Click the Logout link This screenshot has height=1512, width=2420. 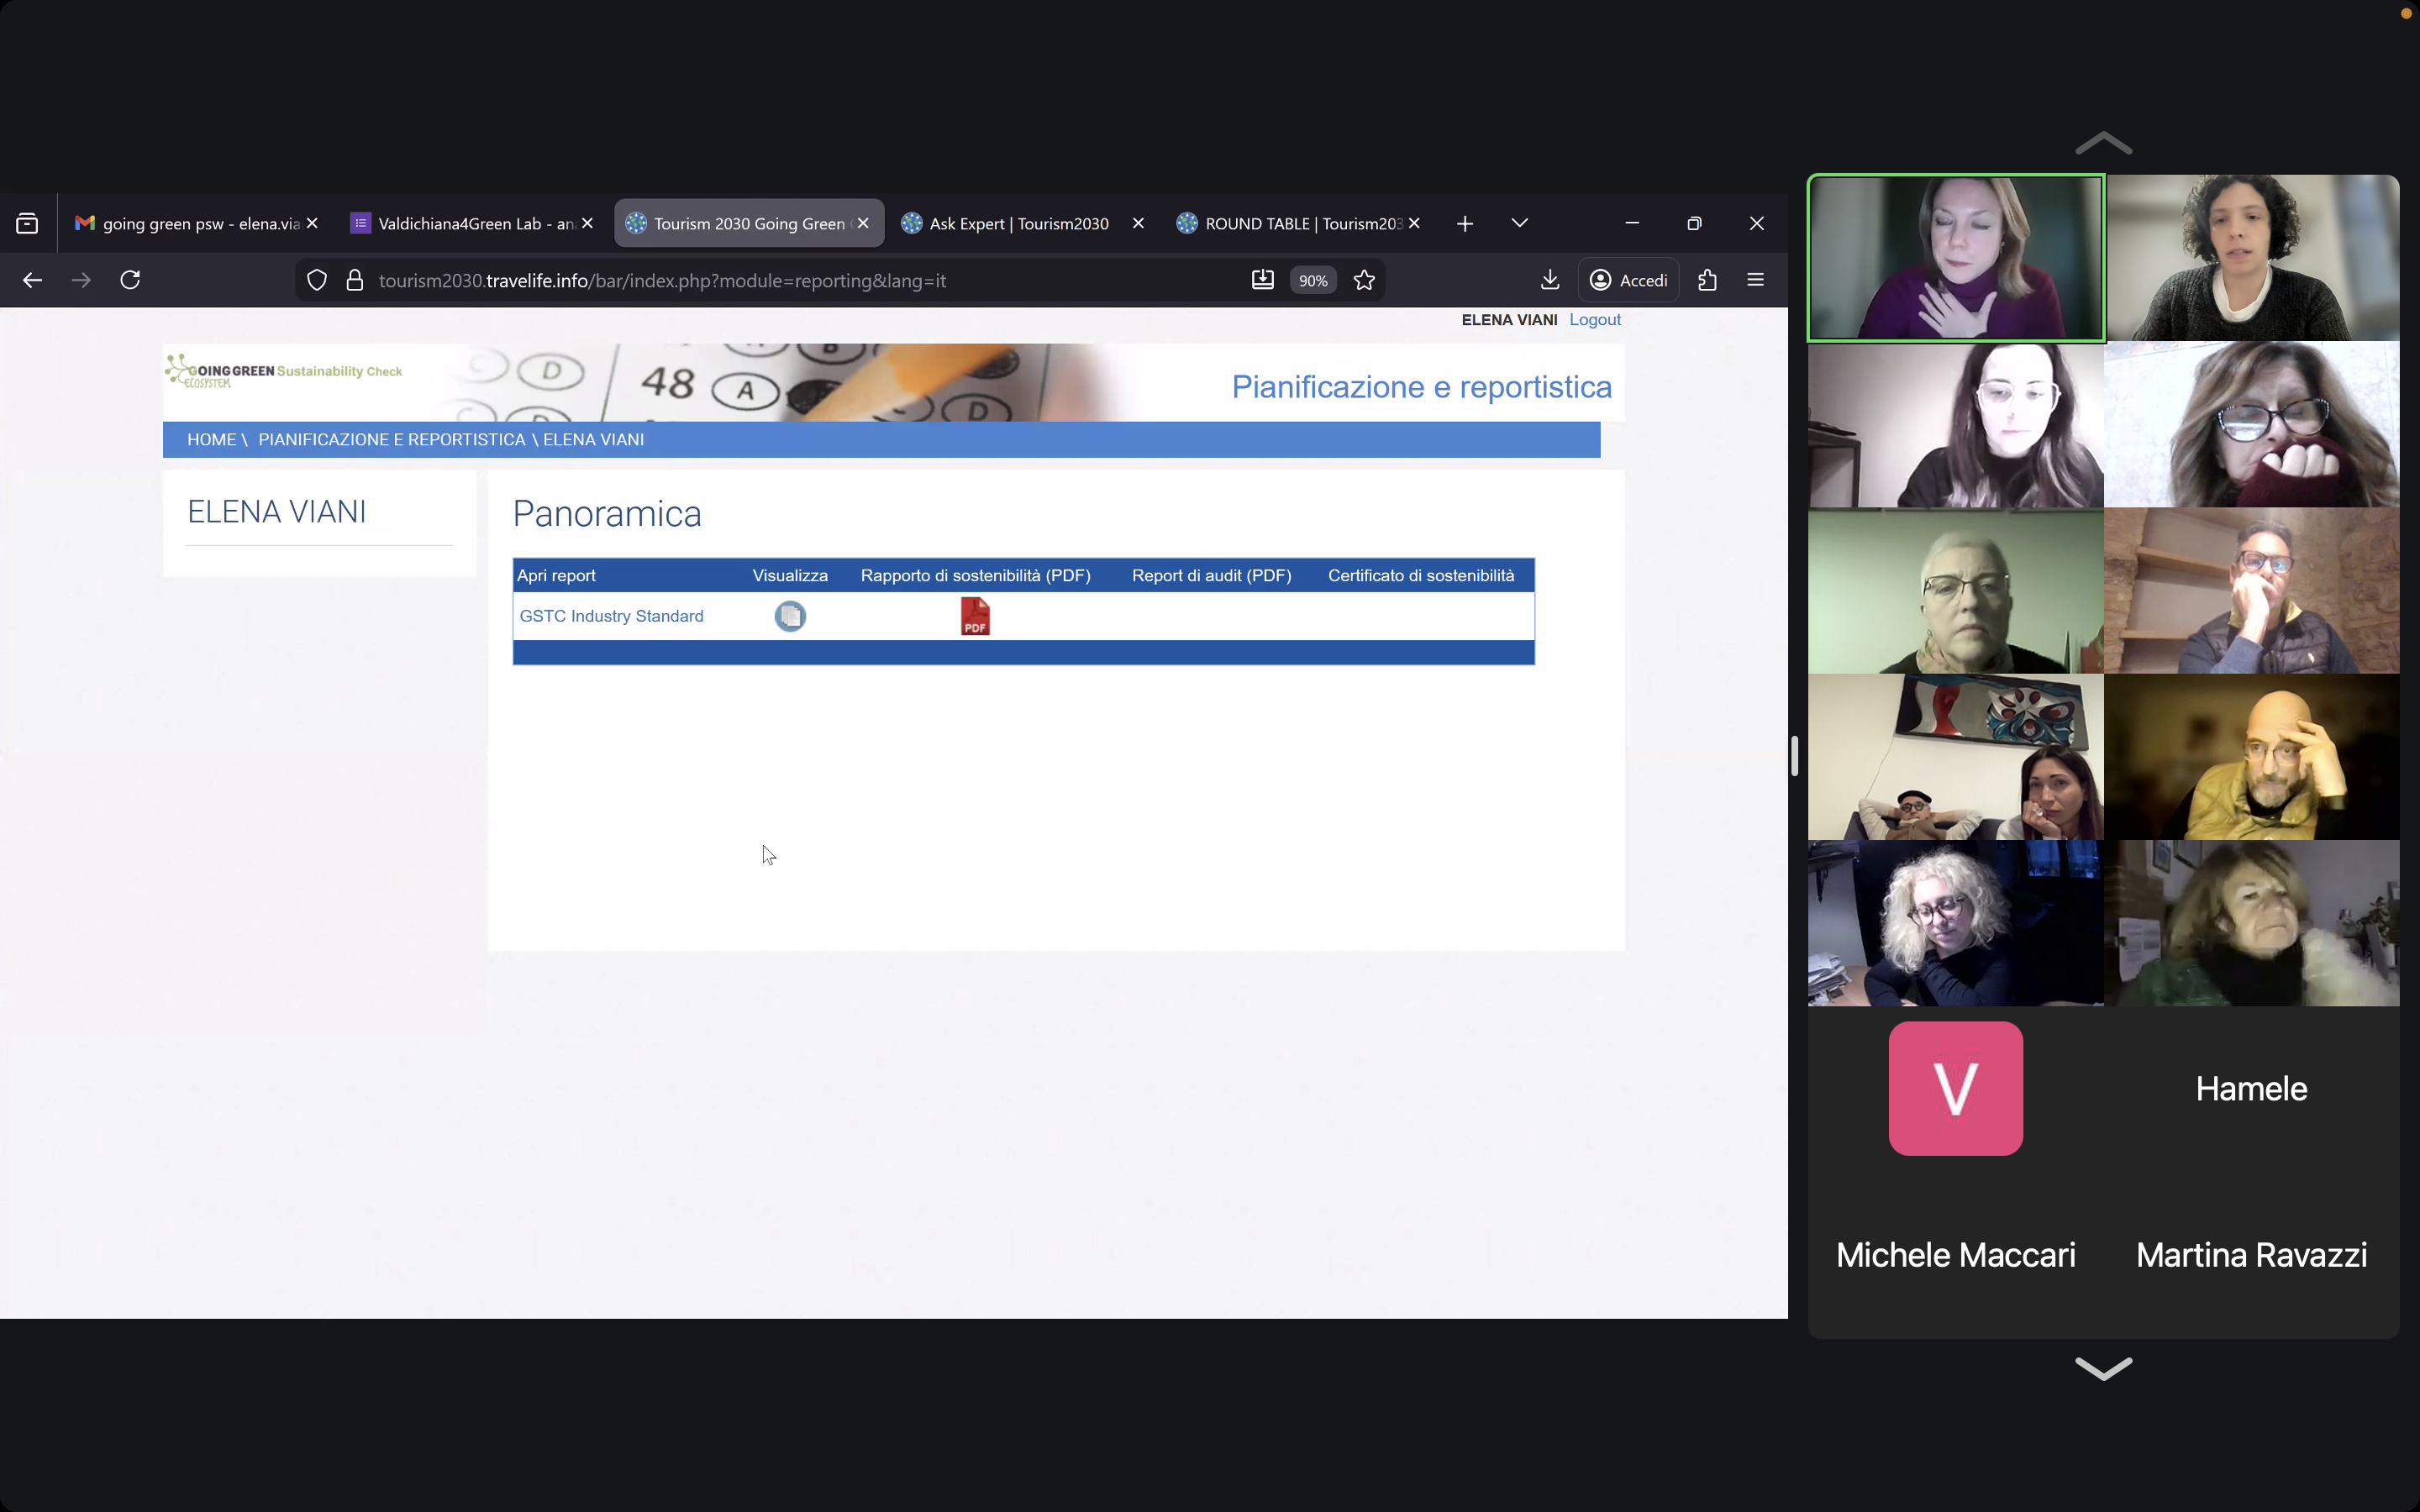[1594, 320]
